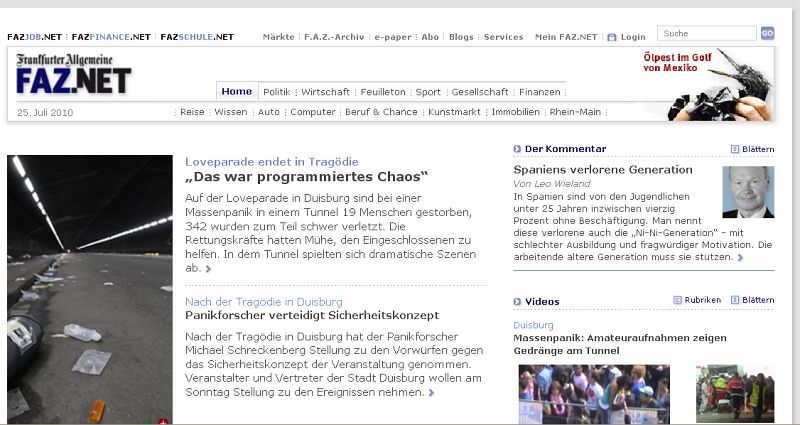Open the headline „Das war programmiertes Chaos“

(x=306, y=177)
